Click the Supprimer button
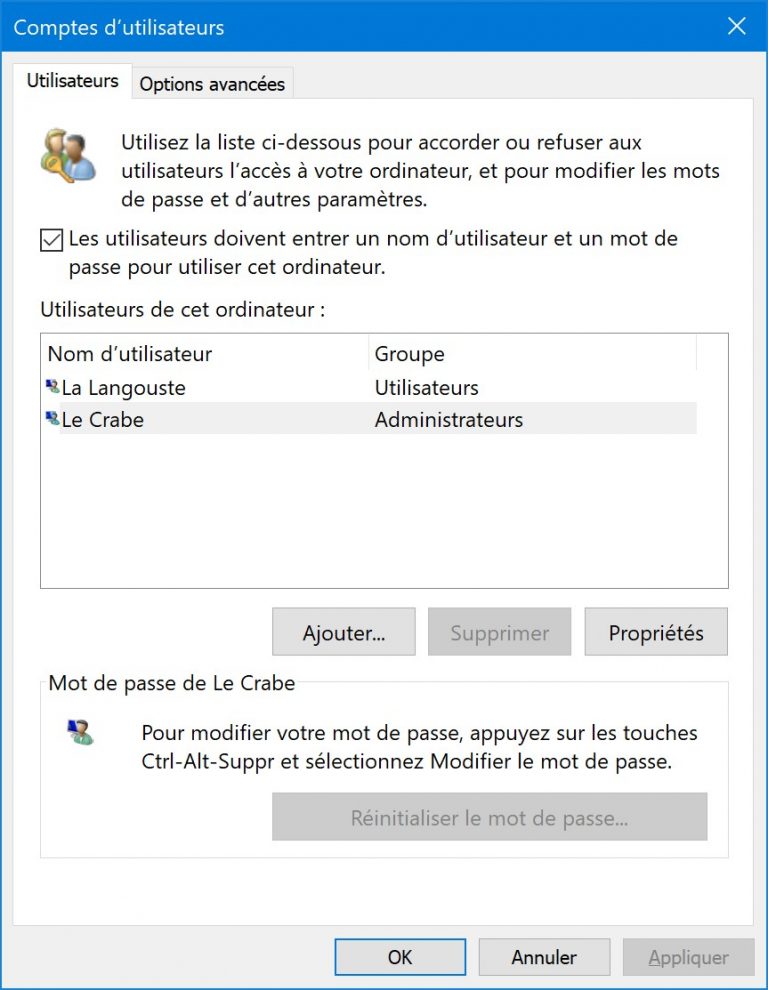768x990 pixels. point(499,632)
